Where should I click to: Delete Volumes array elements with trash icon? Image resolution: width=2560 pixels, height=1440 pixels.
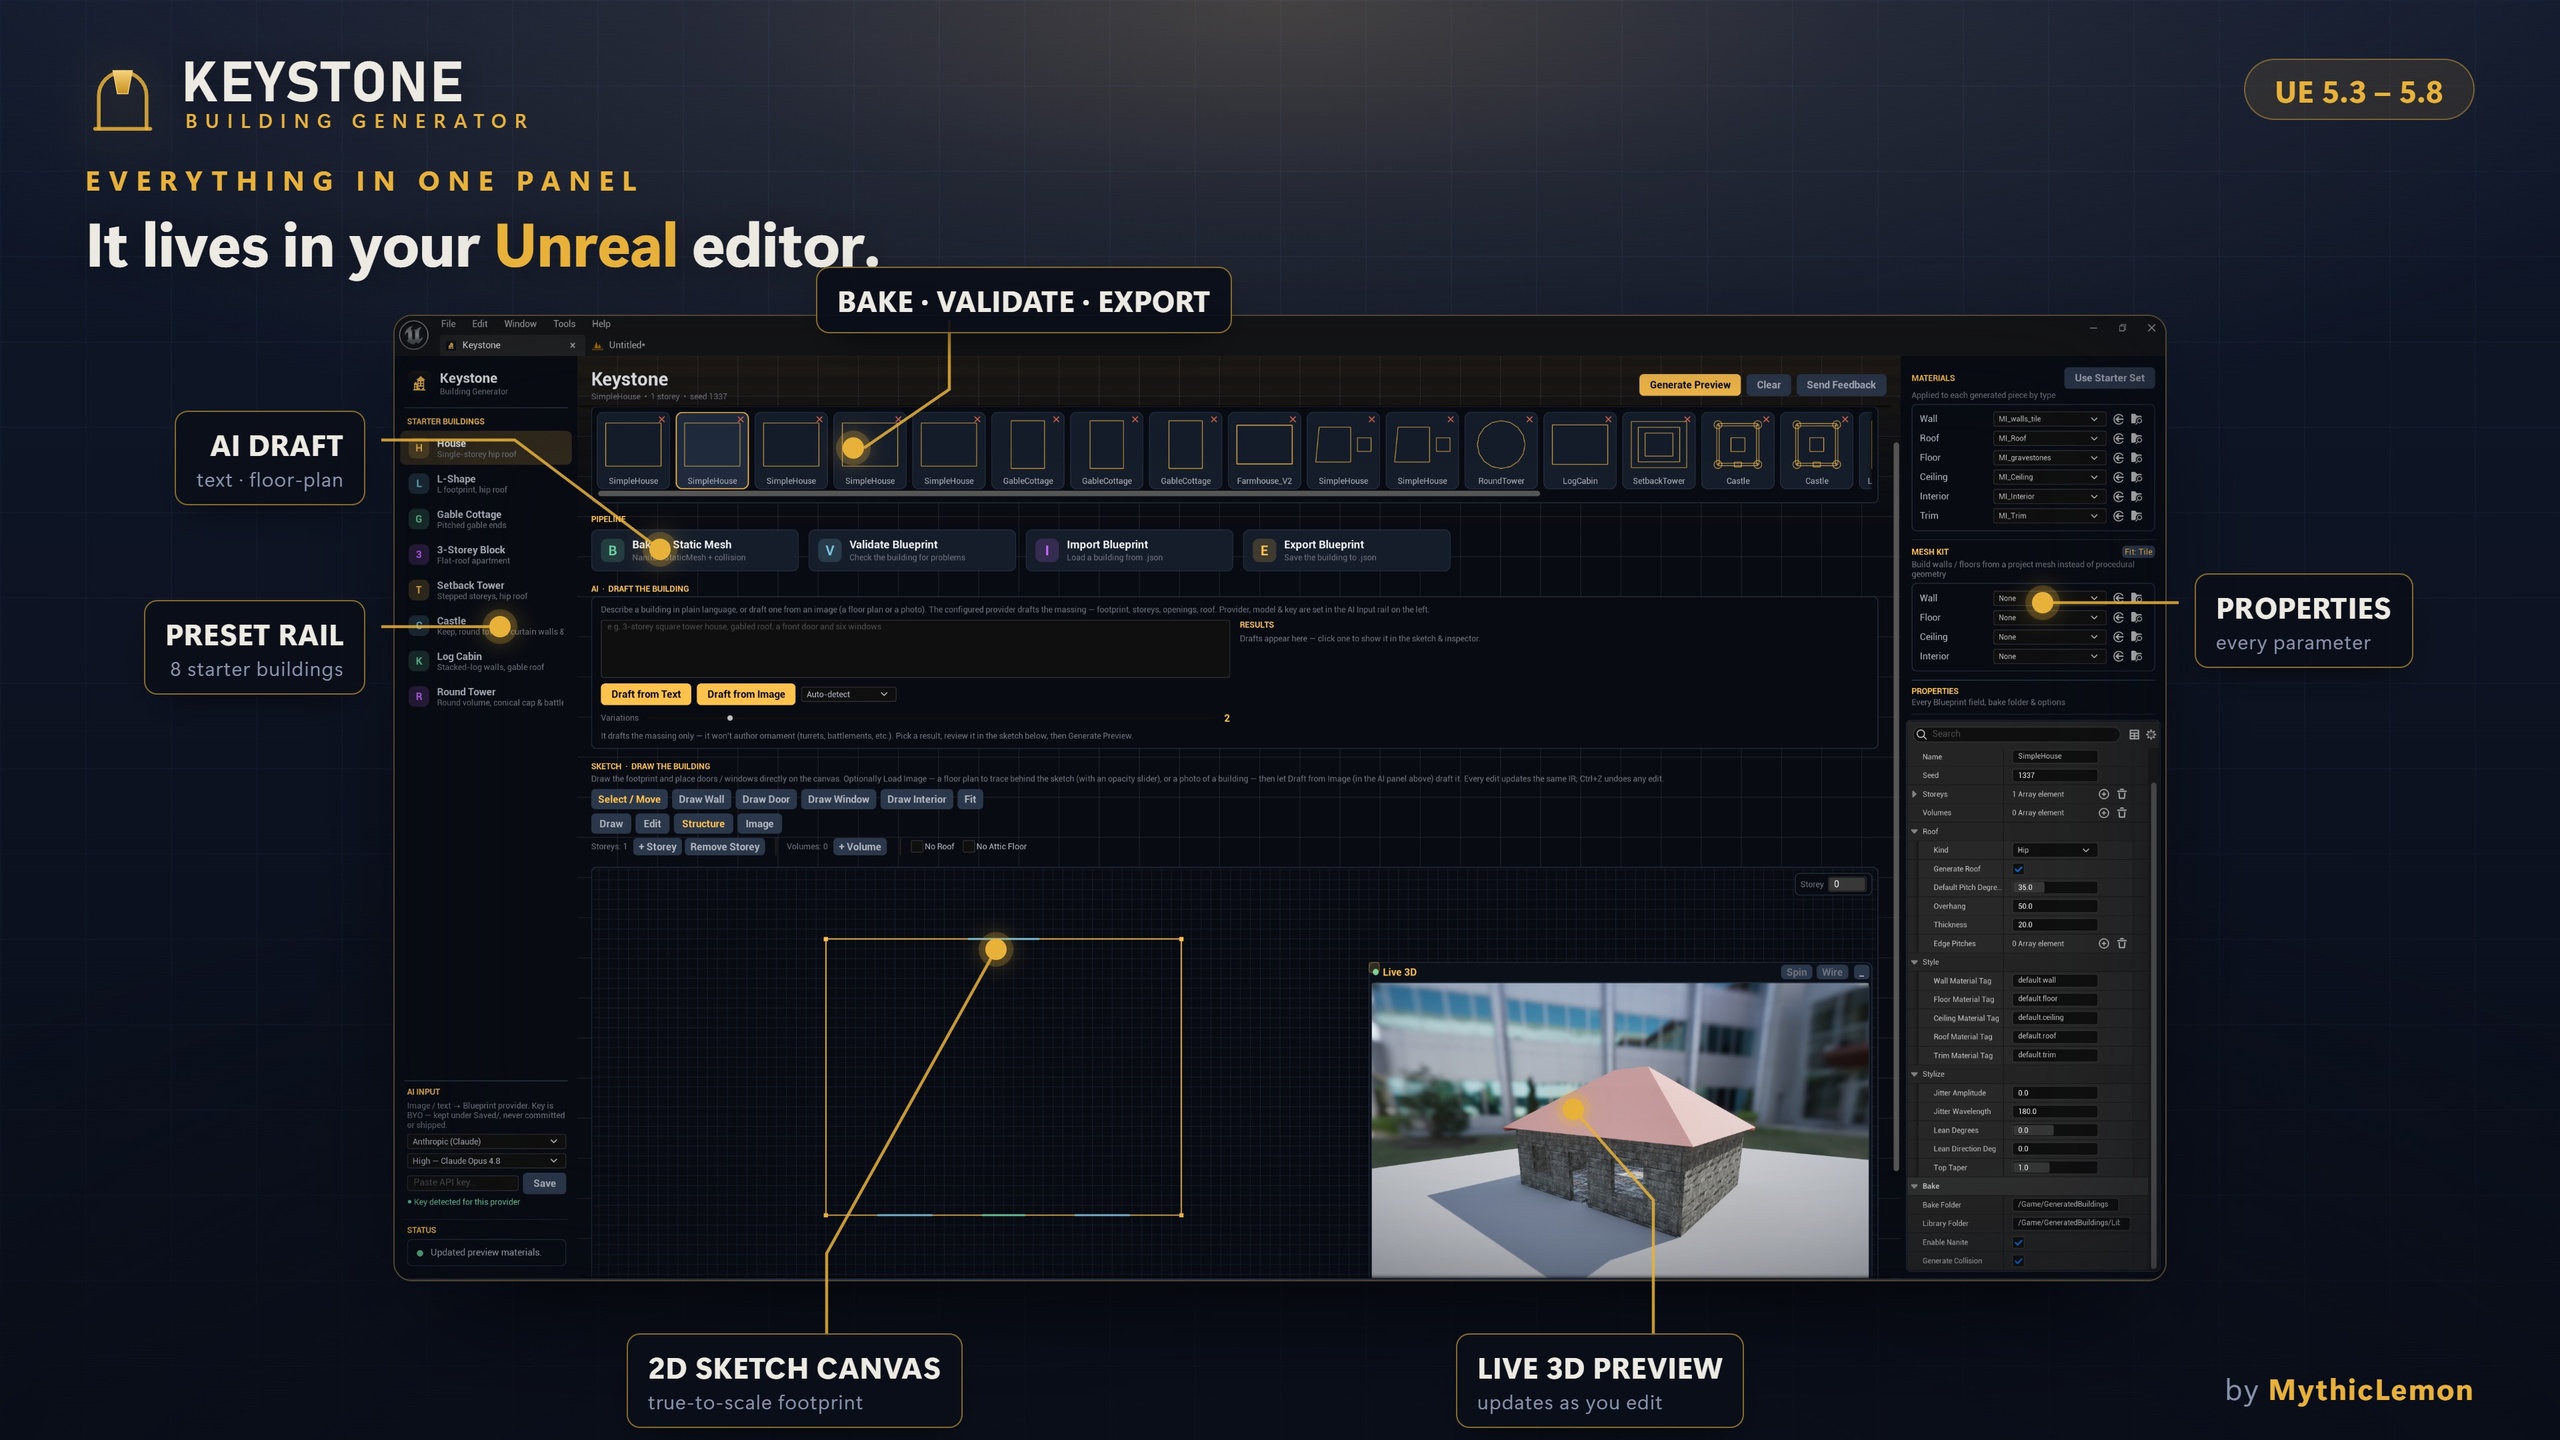(x=2122, y=813)
